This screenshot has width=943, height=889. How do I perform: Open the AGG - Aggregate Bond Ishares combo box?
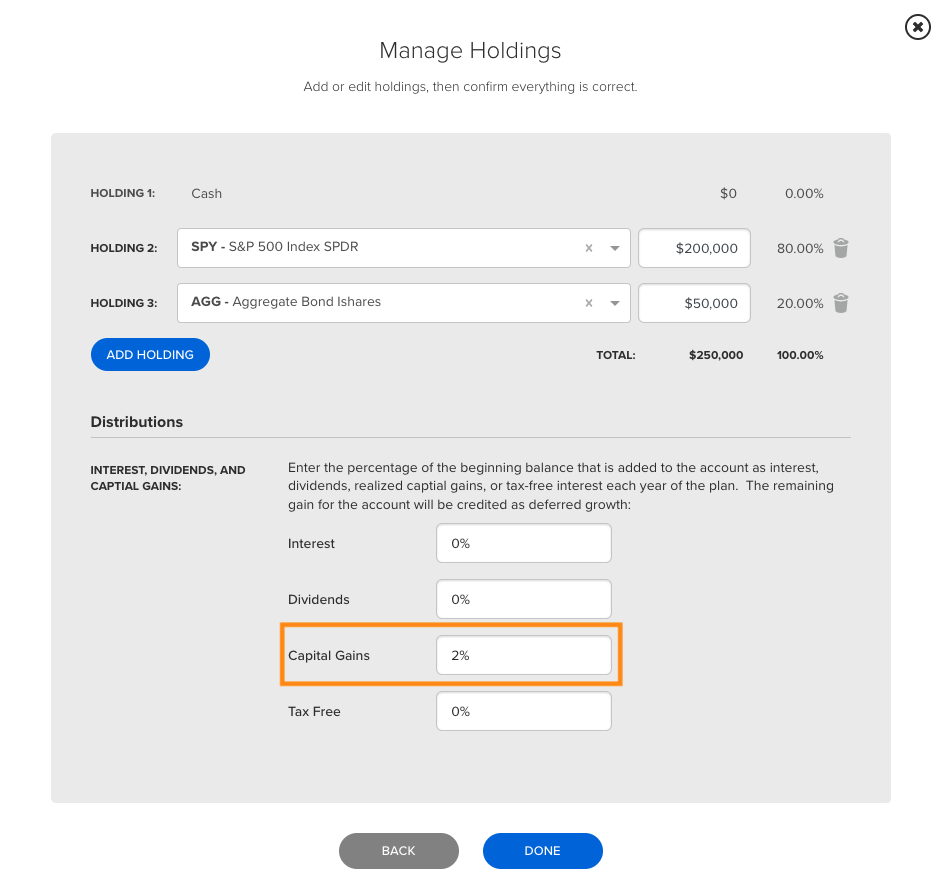point(404,303)
